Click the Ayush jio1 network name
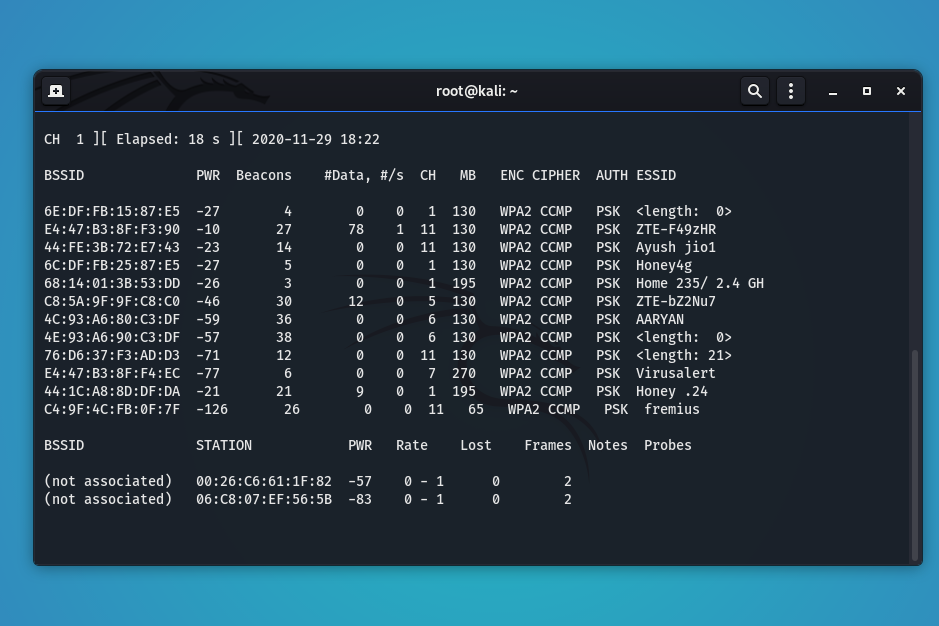939x626 pixels. point(676,247)
